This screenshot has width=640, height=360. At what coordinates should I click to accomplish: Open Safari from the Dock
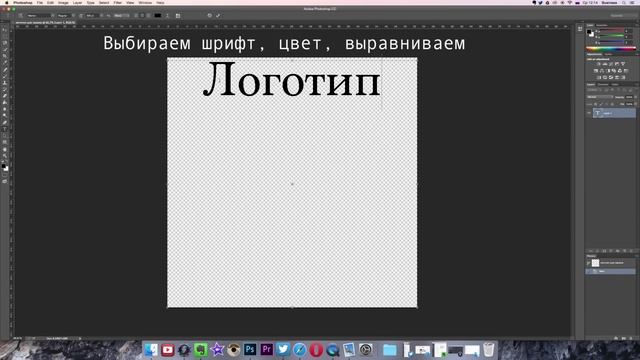pos(300,349)
